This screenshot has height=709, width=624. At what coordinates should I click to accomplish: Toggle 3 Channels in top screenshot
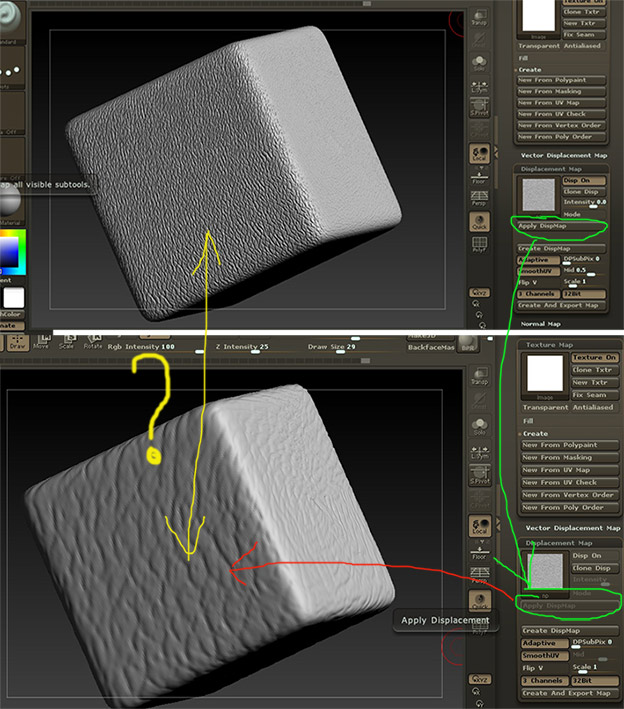tap(538, 294)
